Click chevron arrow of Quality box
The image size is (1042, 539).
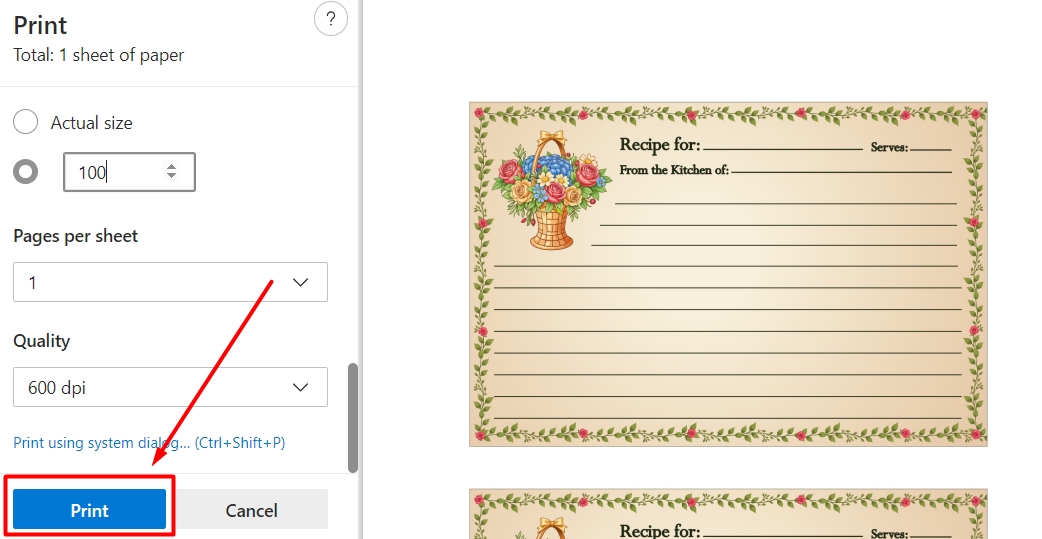click(300, 387)
